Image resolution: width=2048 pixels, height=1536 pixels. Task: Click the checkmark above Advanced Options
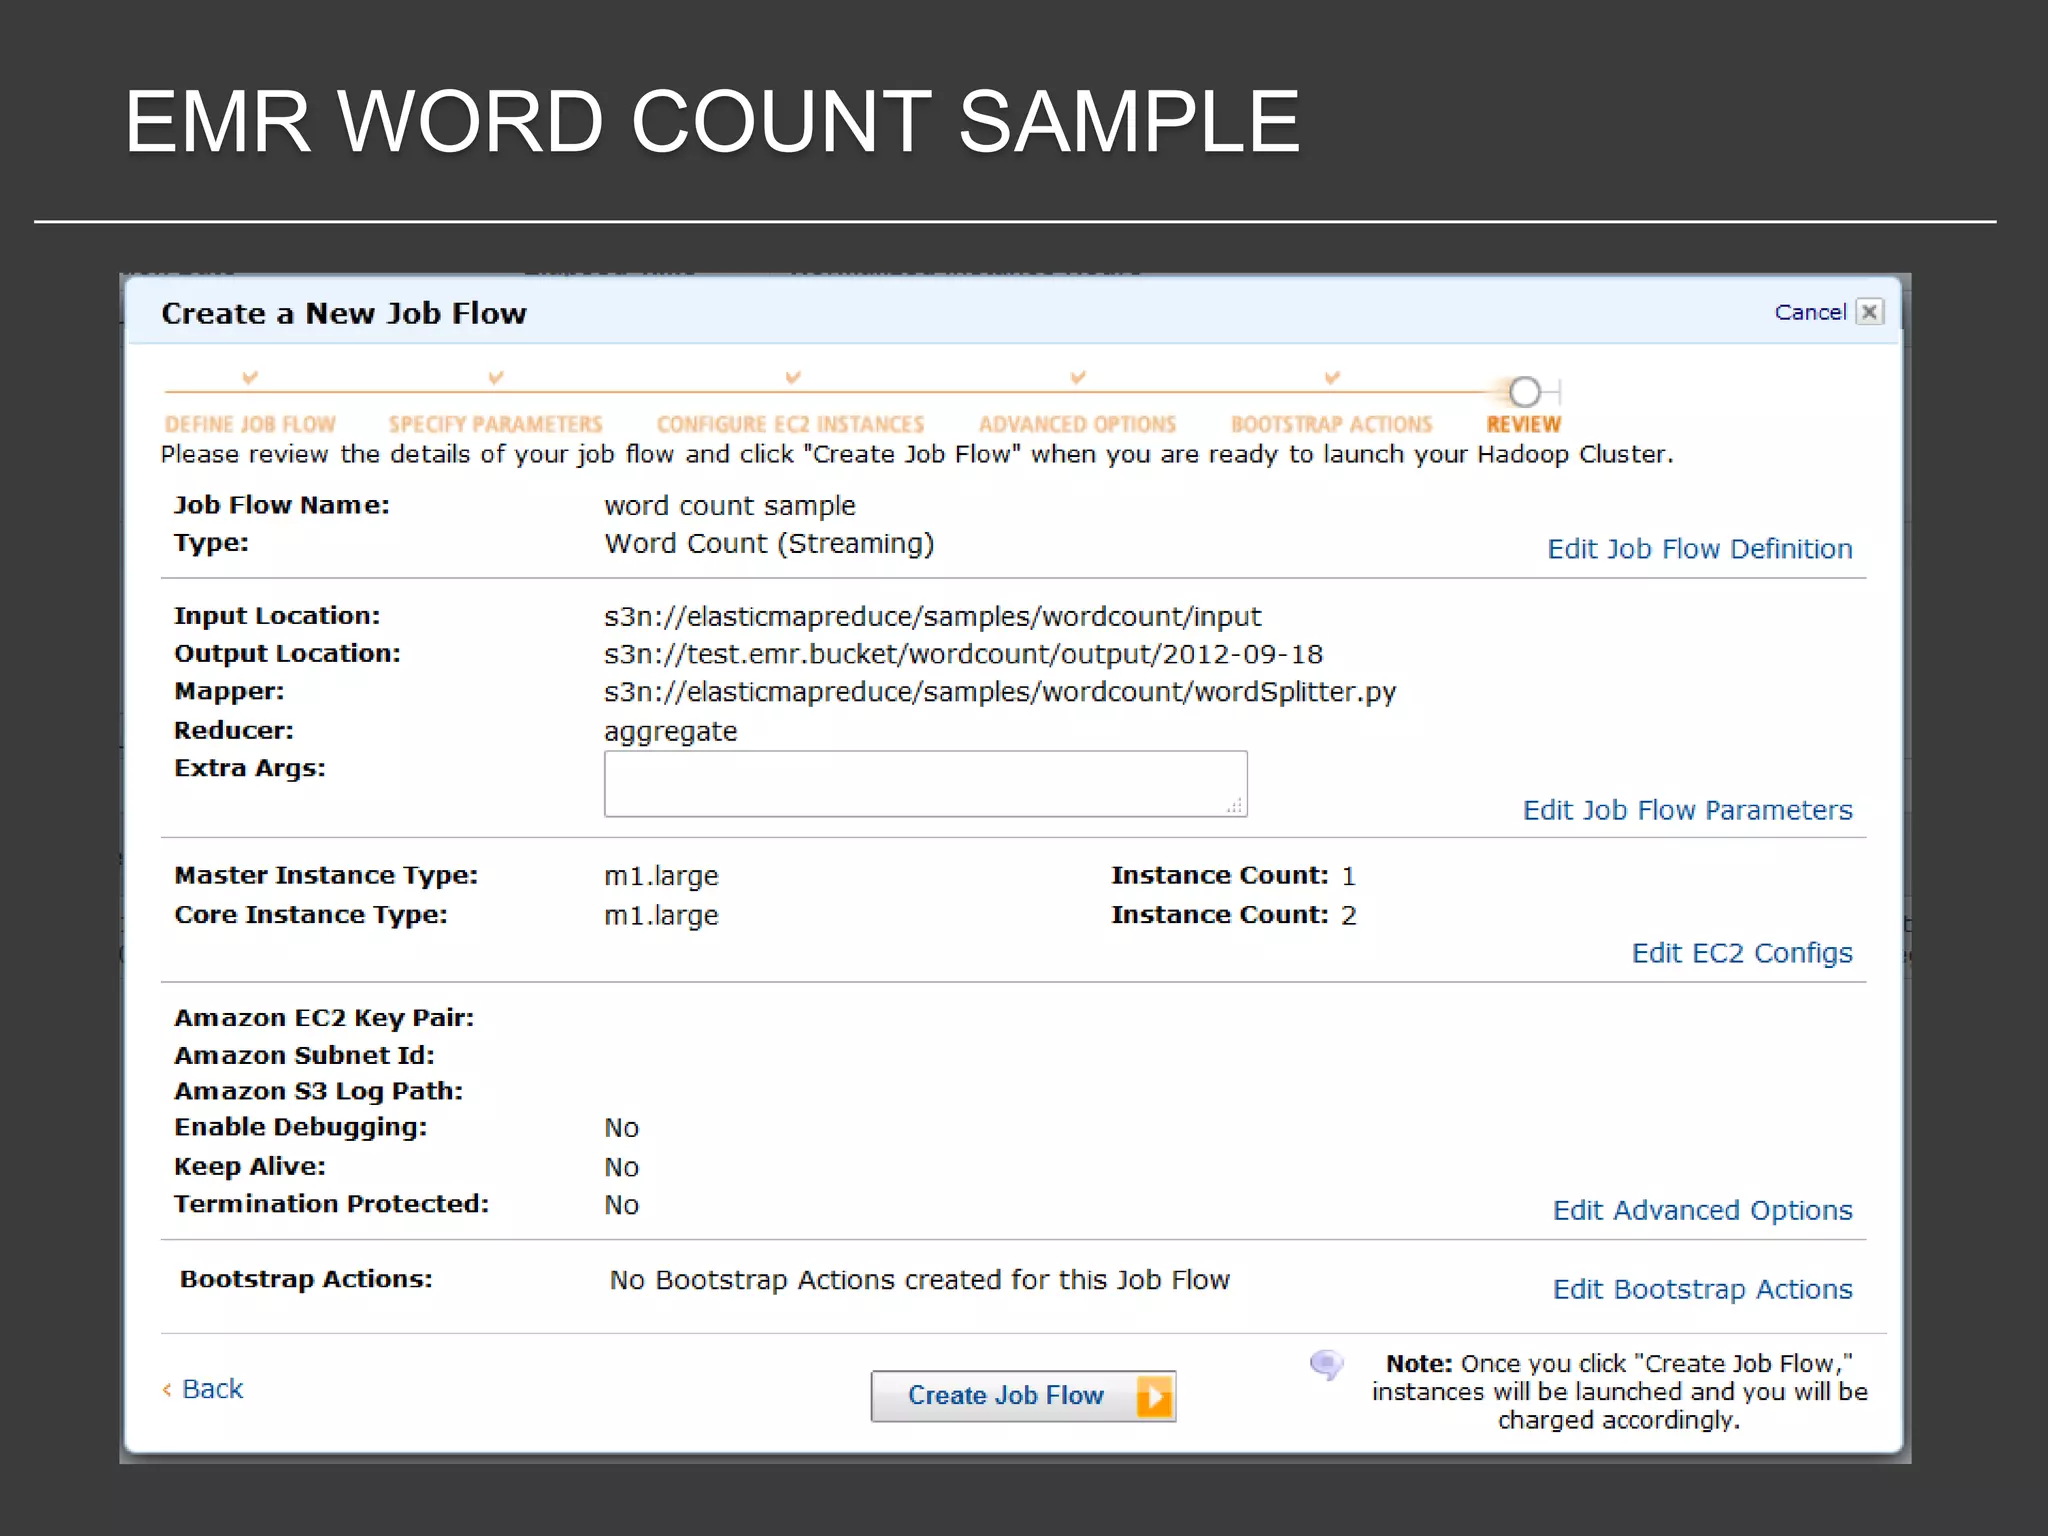coord(1077,377)
